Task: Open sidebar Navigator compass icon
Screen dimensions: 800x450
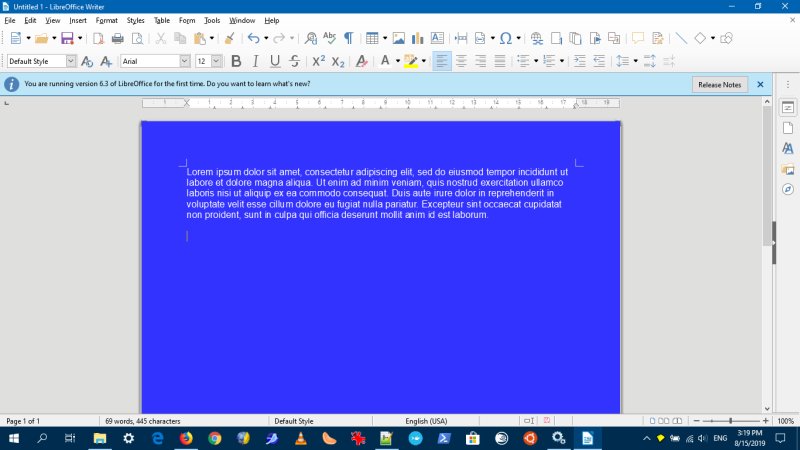Action: tap(788, 189)
